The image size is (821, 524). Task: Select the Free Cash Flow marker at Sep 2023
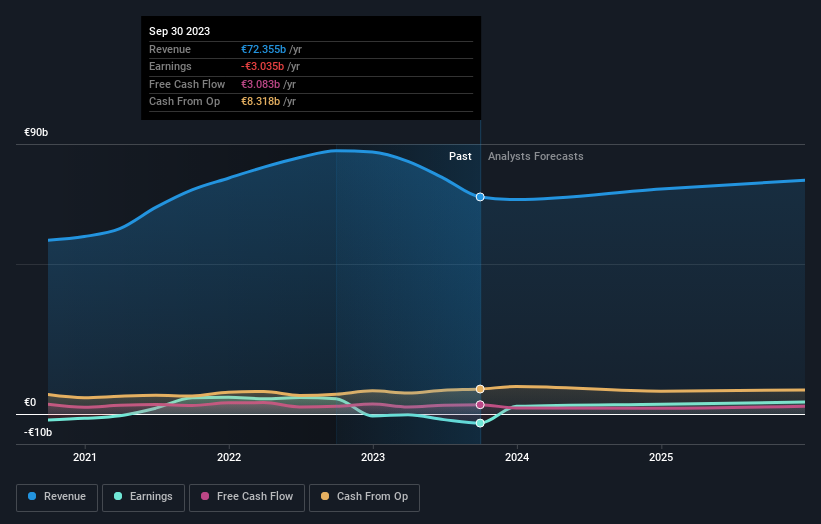pos(480,405)
